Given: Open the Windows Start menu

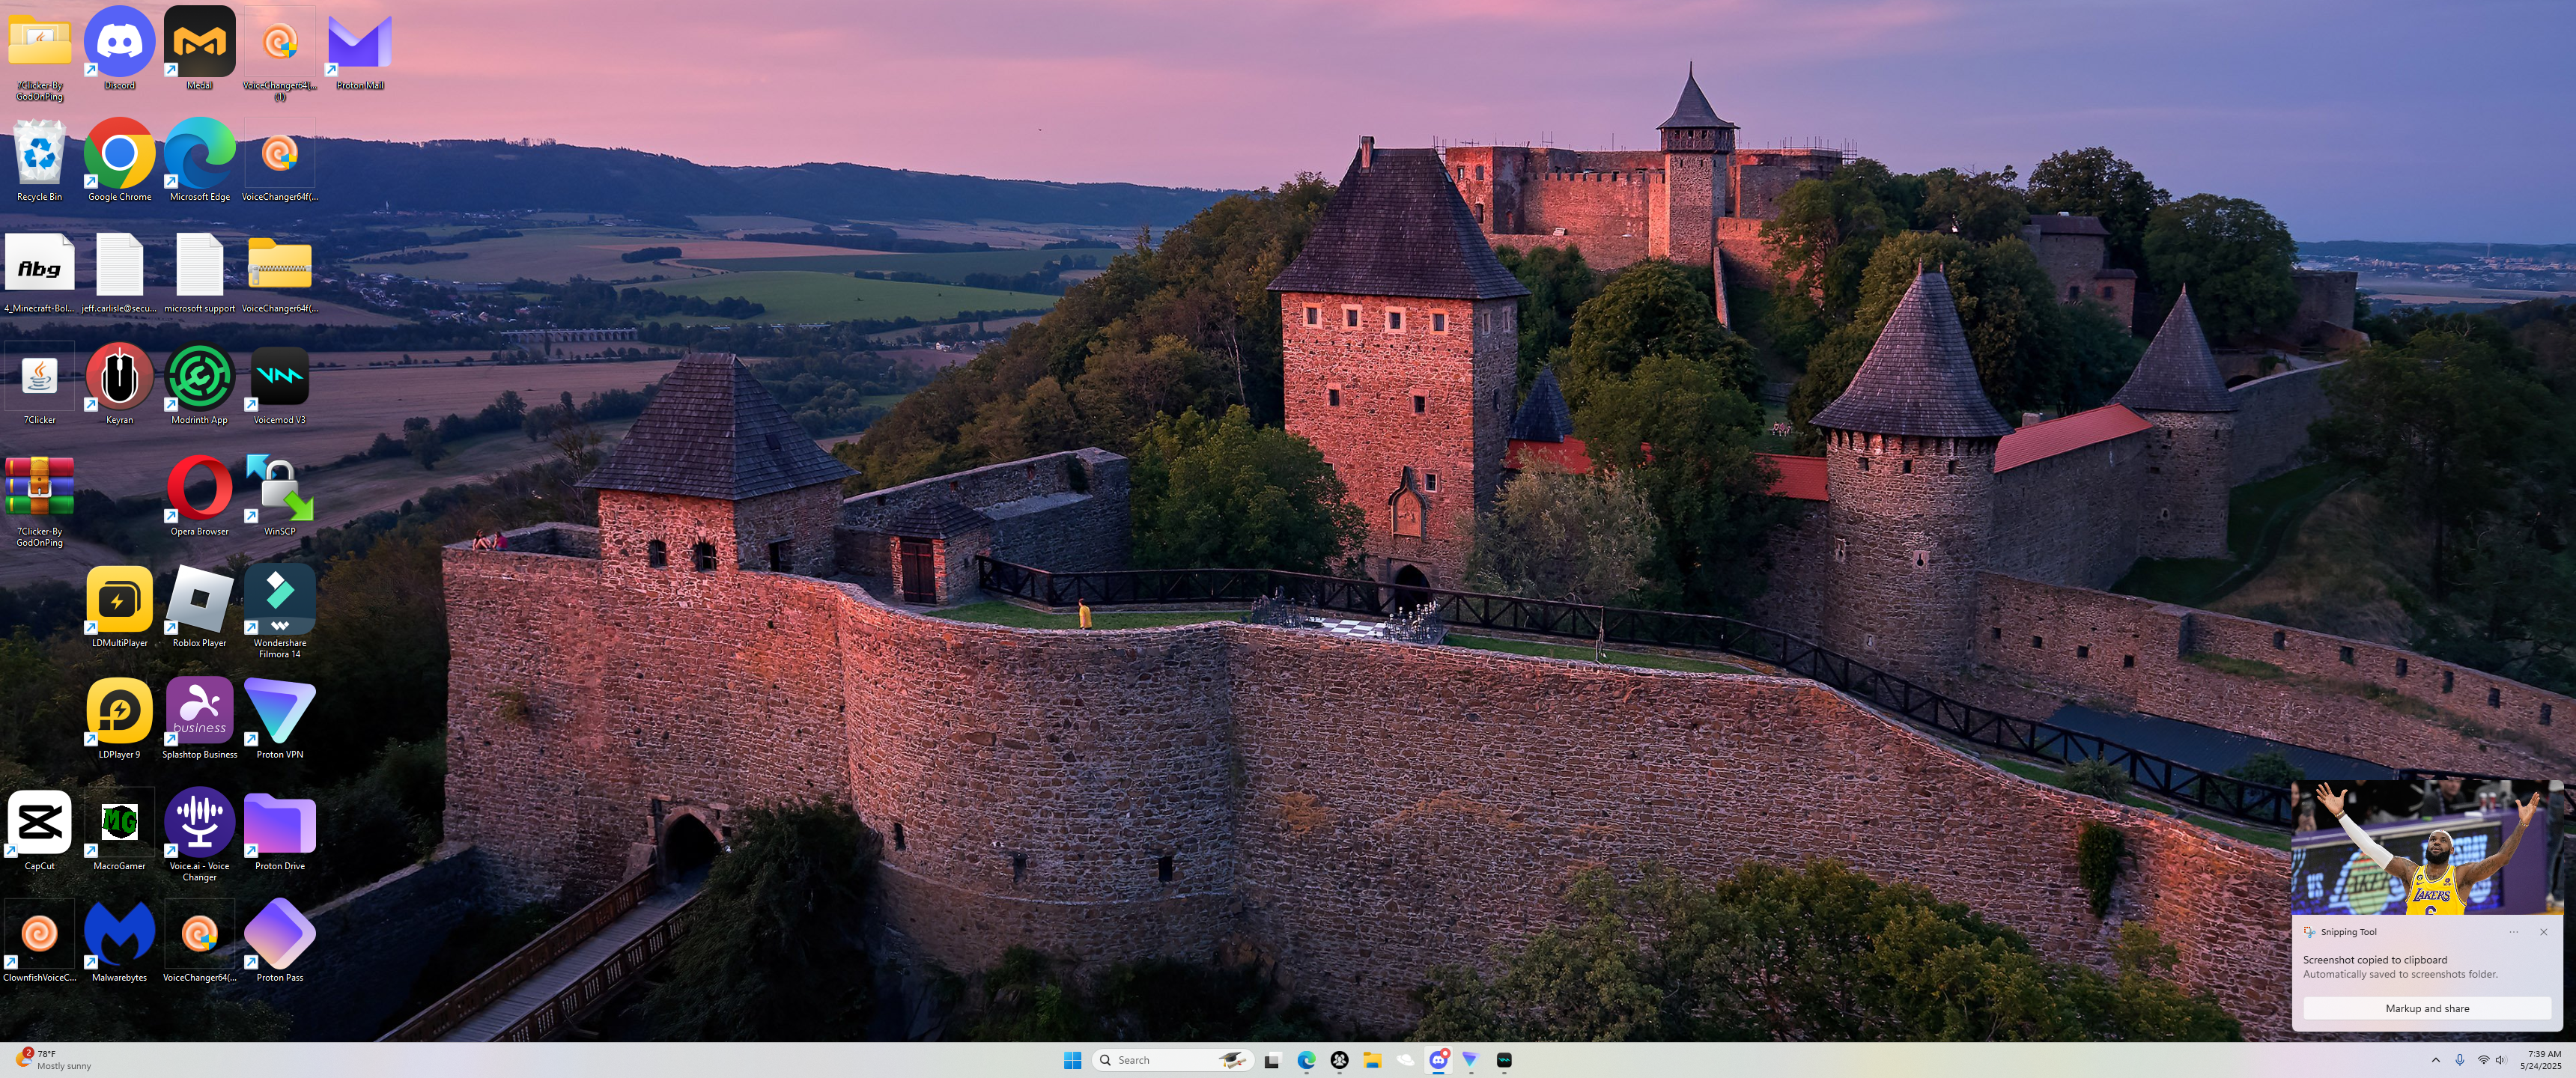Looking at the screenshot, I should click(1072, 1060).
